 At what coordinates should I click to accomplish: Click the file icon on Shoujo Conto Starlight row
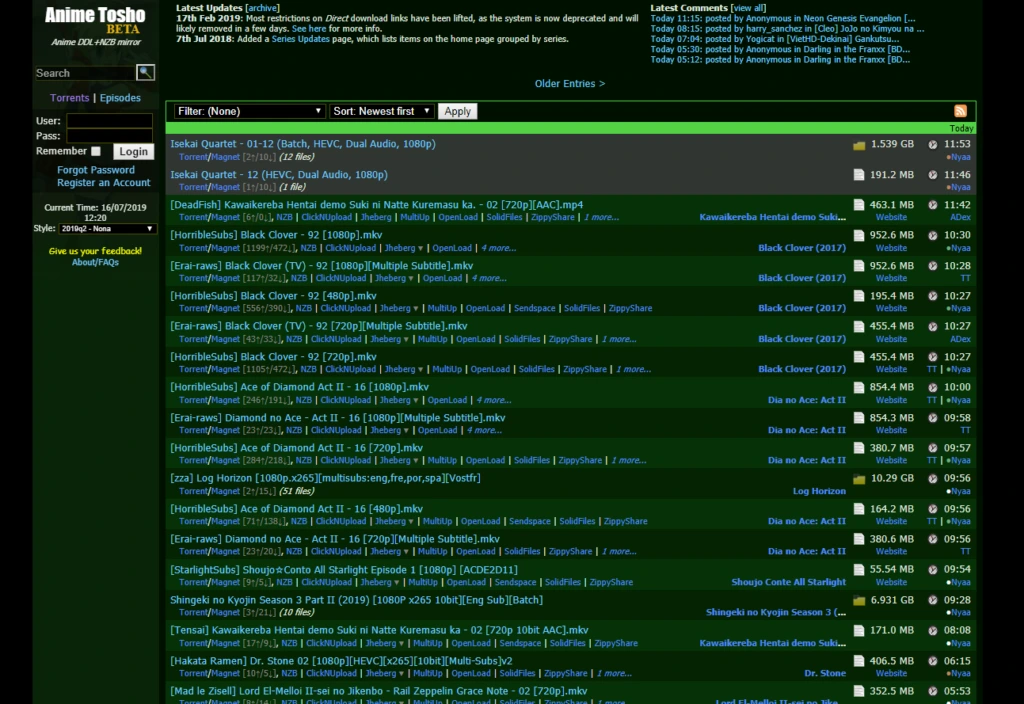[858, 569]
